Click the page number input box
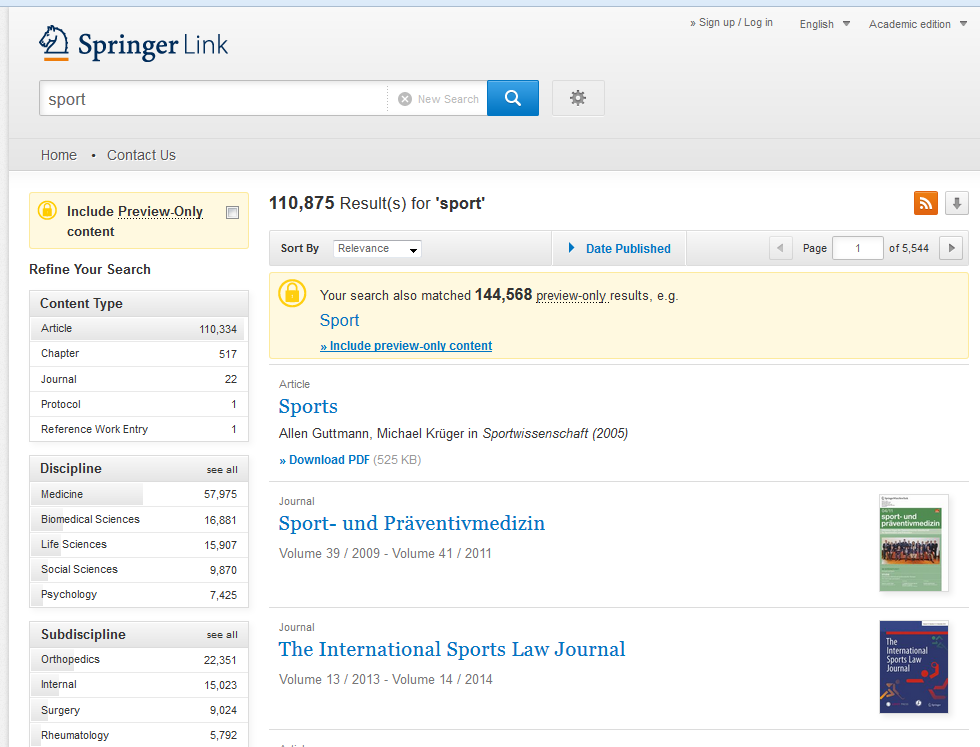The height and width of the screenshot is (747, 980). pyautogui.click(x=858, y=248)
